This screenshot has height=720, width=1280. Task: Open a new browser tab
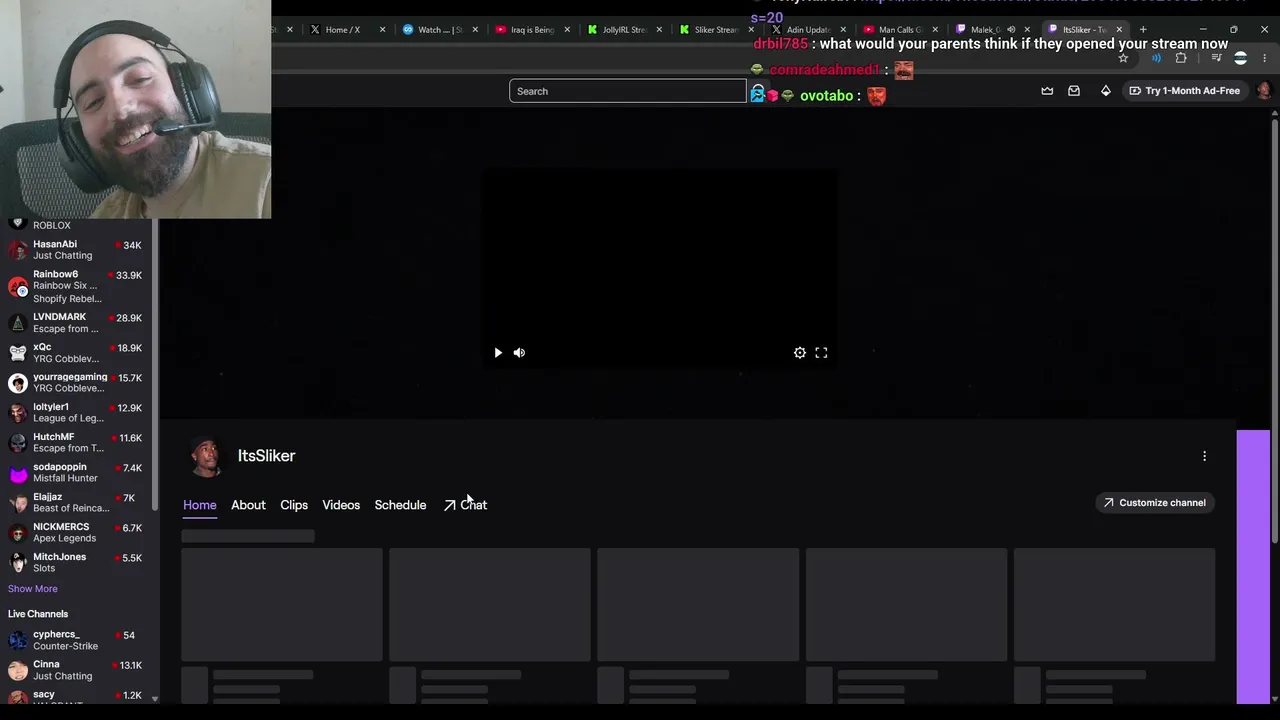click(x=1143, y=29)
